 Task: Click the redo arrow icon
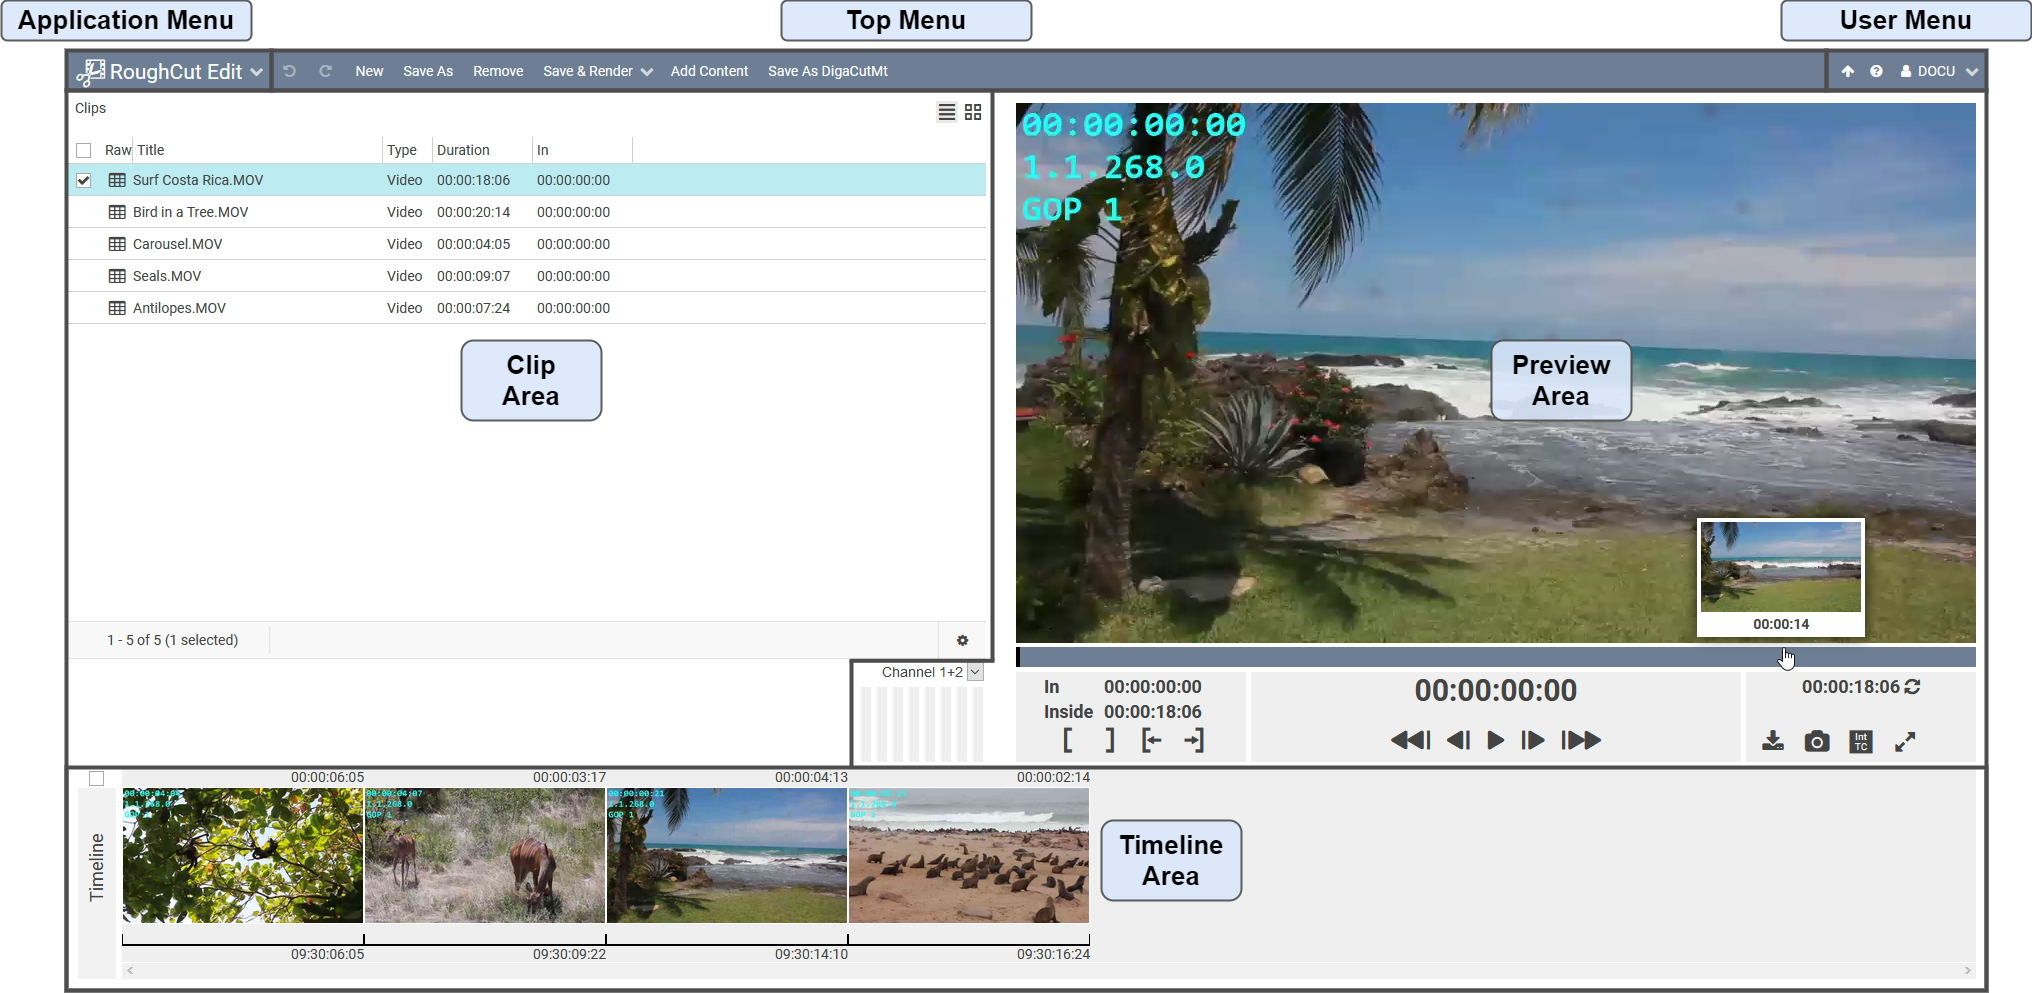325,71
